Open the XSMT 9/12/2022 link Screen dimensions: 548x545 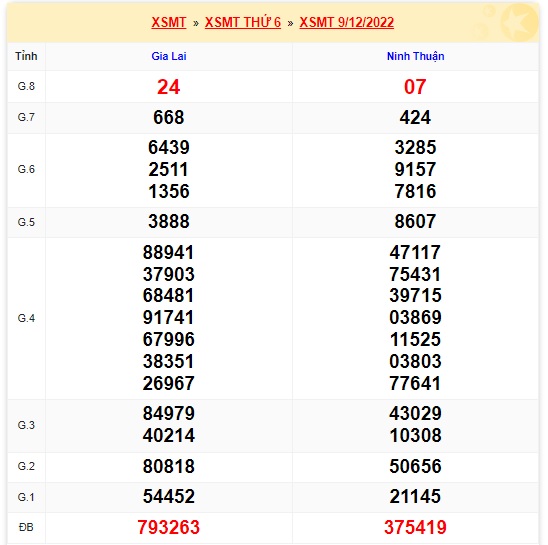[347, 22]
